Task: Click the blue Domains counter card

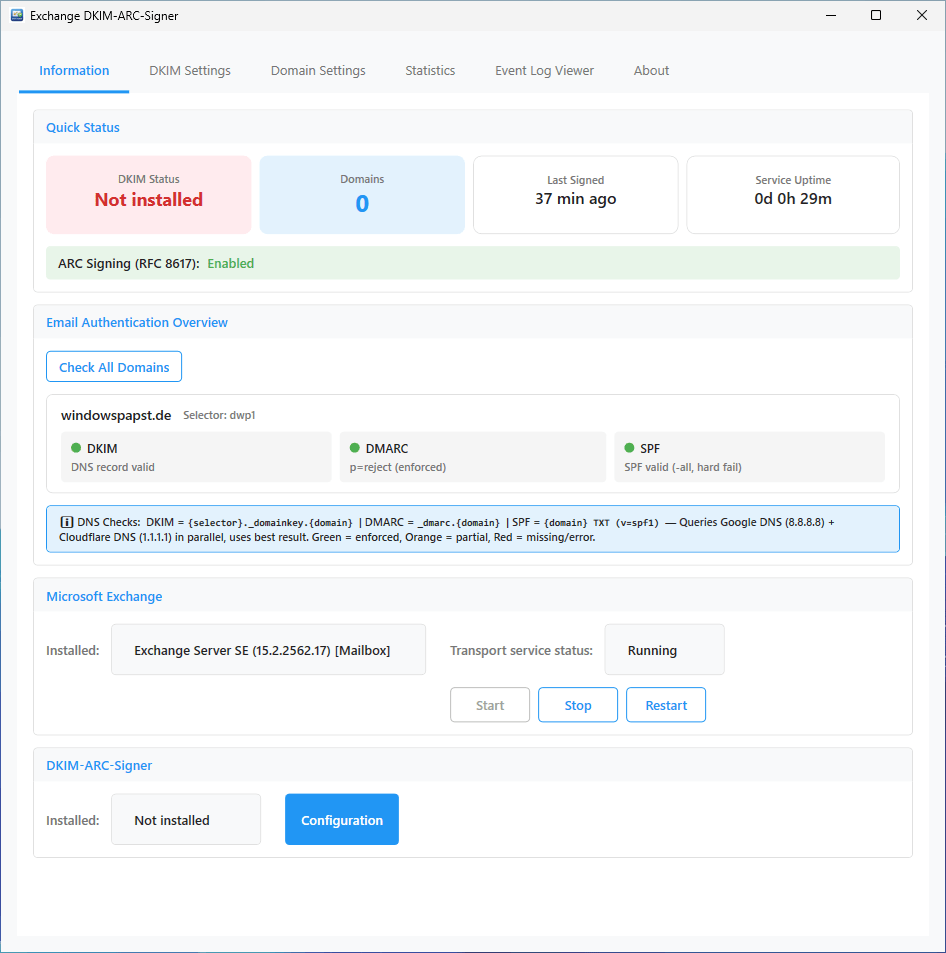Action: click(362, 194)
